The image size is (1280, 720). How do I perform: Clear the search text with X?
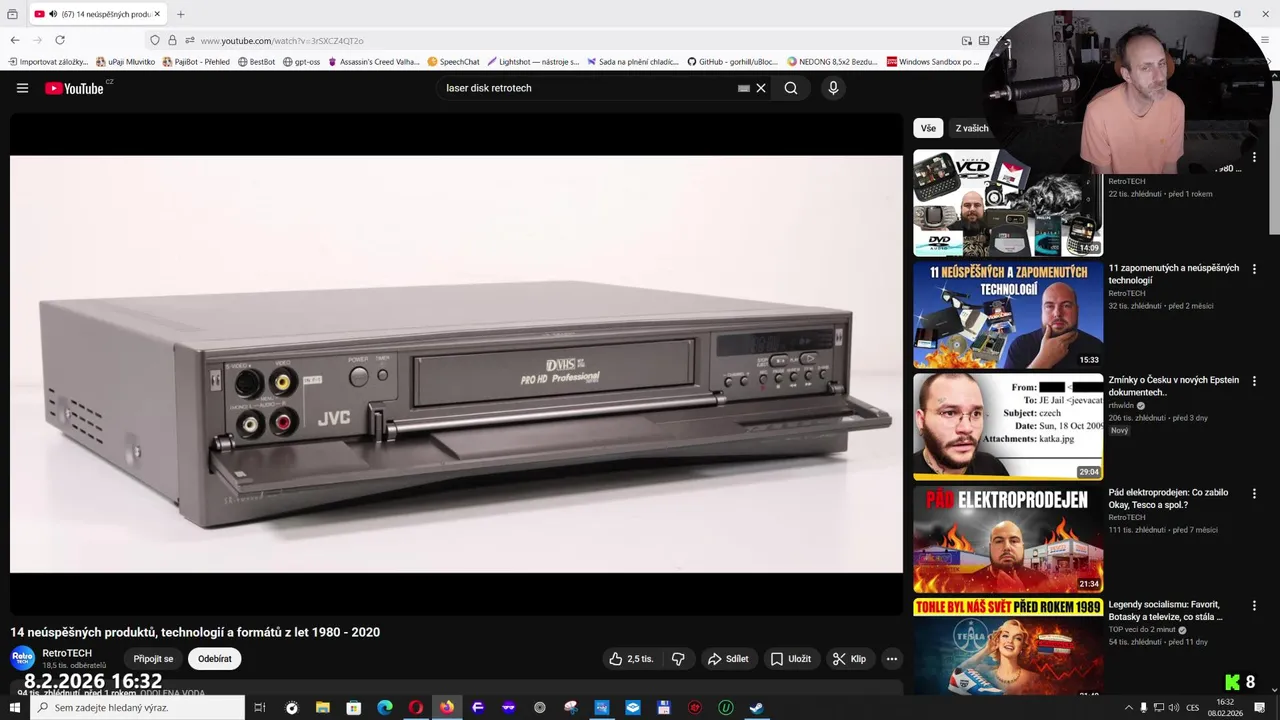click(x=761, y=88)
